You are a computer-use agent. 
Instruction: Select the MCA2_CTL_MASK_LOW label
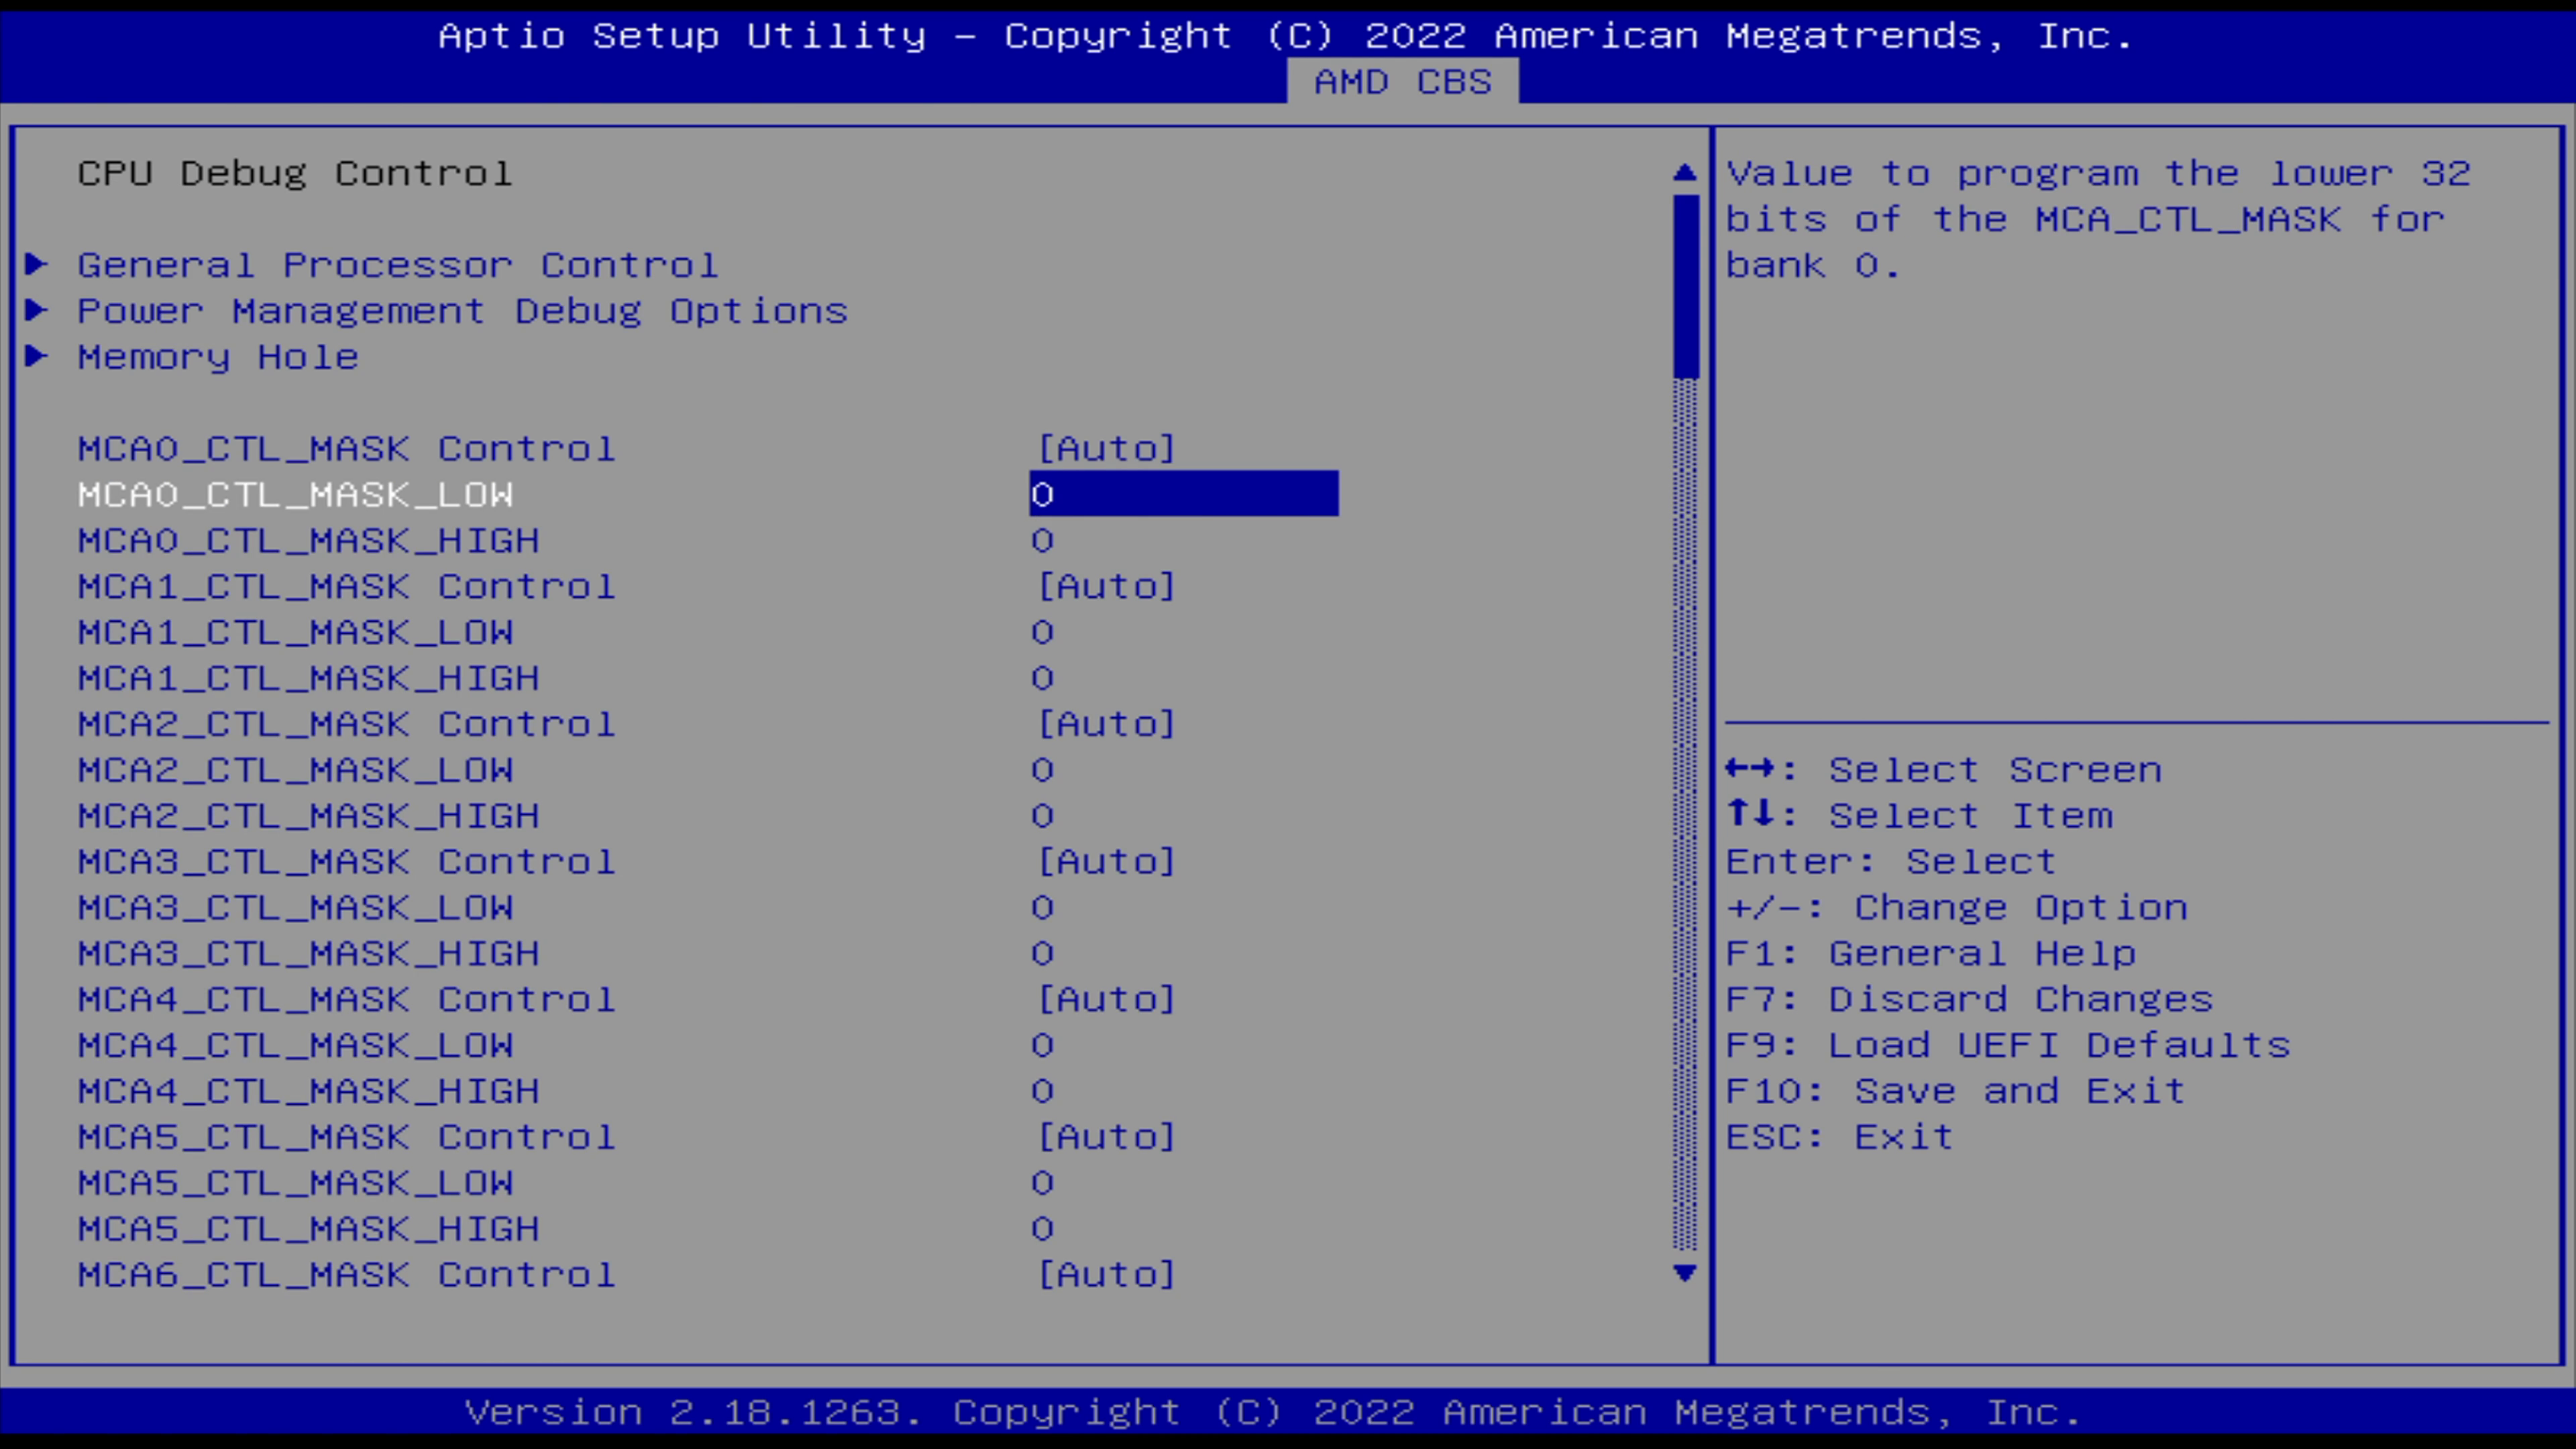tap(296, 770)
